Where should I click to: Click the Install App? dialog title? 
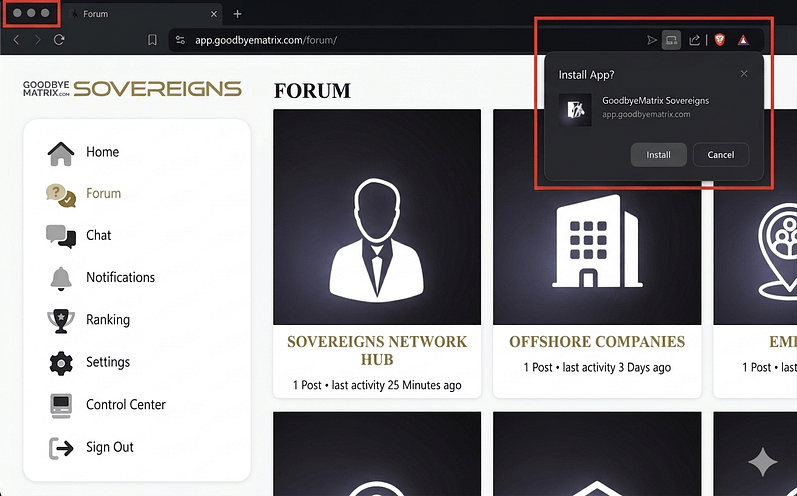586,75
